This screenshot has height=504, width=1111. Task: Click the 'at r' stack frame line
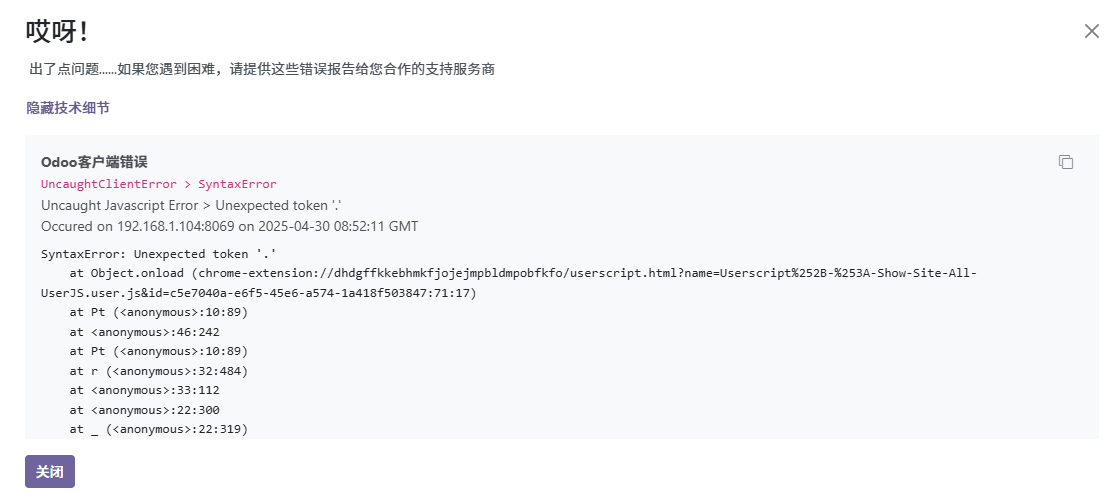pos(158,371)
